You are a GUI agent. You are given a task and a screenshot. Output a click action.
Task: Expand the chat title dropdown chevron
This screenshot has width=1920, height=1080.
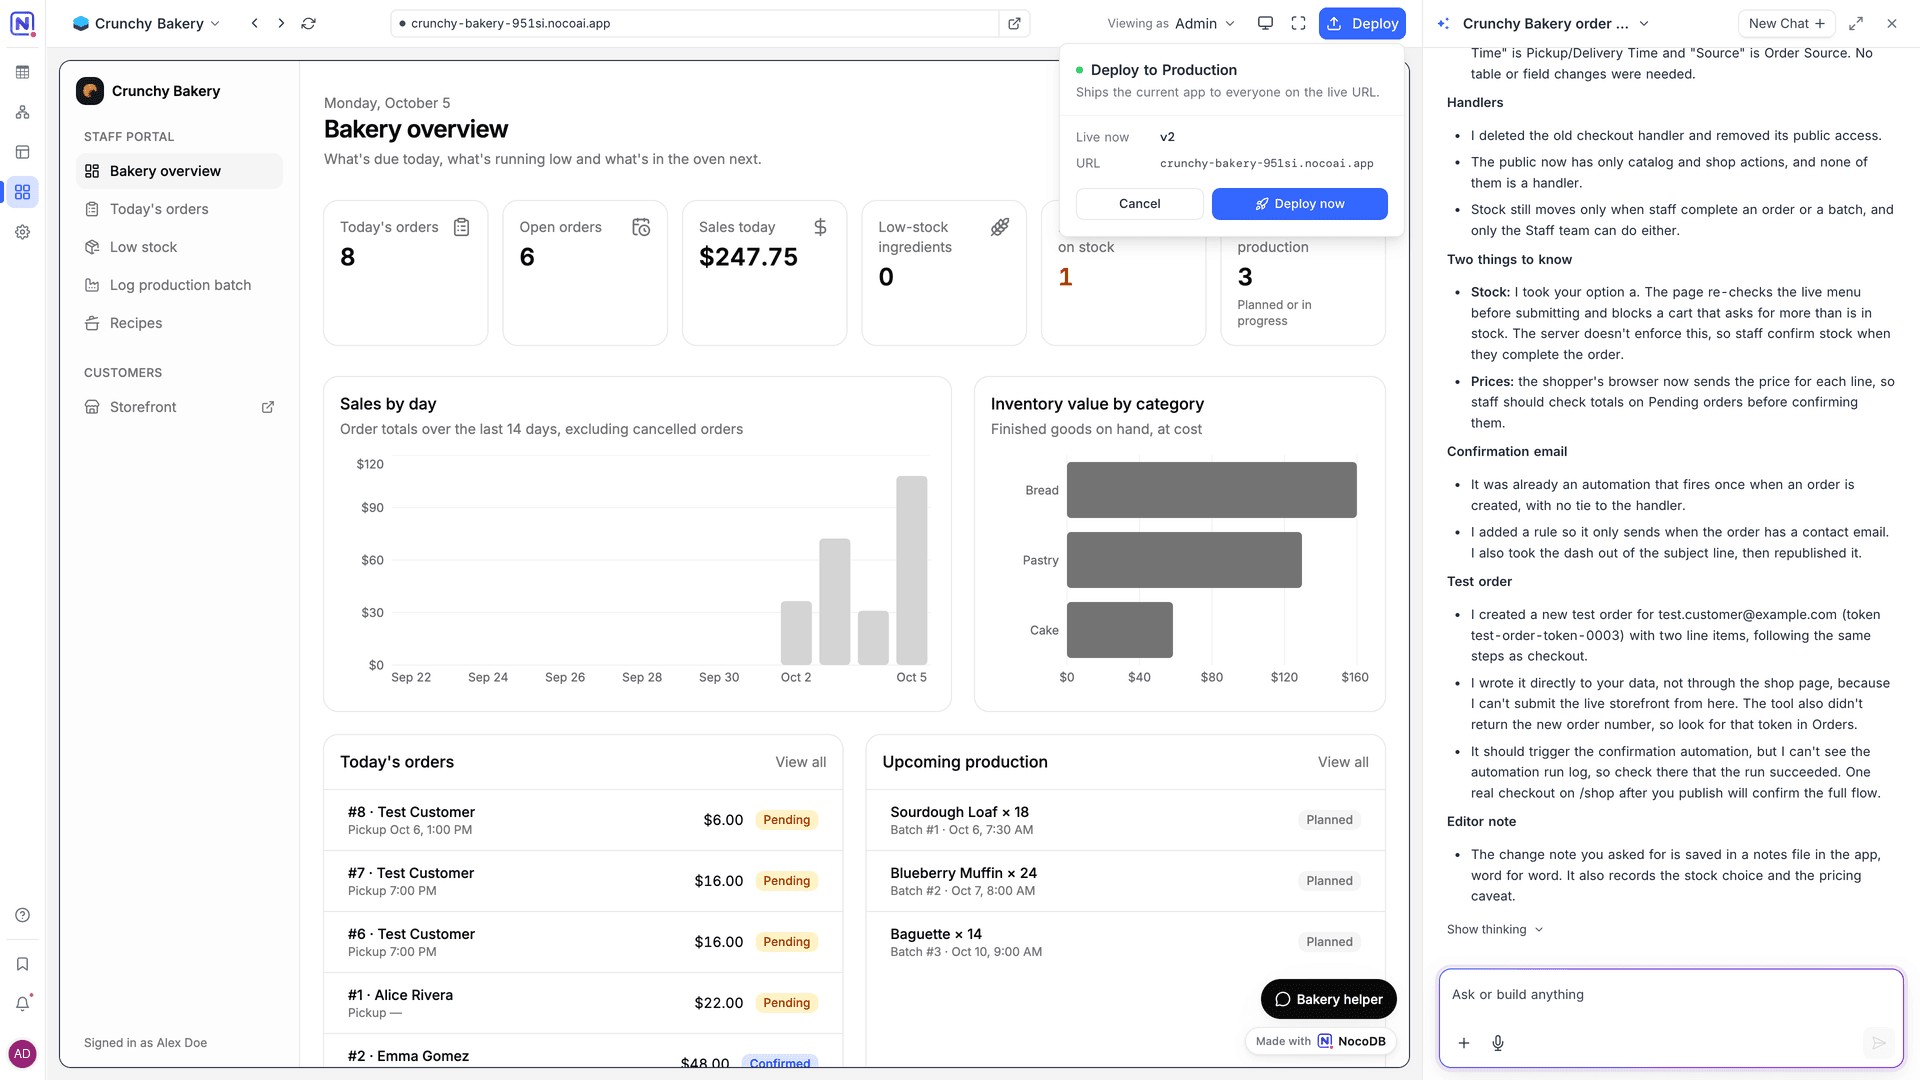pyautogui.click(x=1644, y=23)
